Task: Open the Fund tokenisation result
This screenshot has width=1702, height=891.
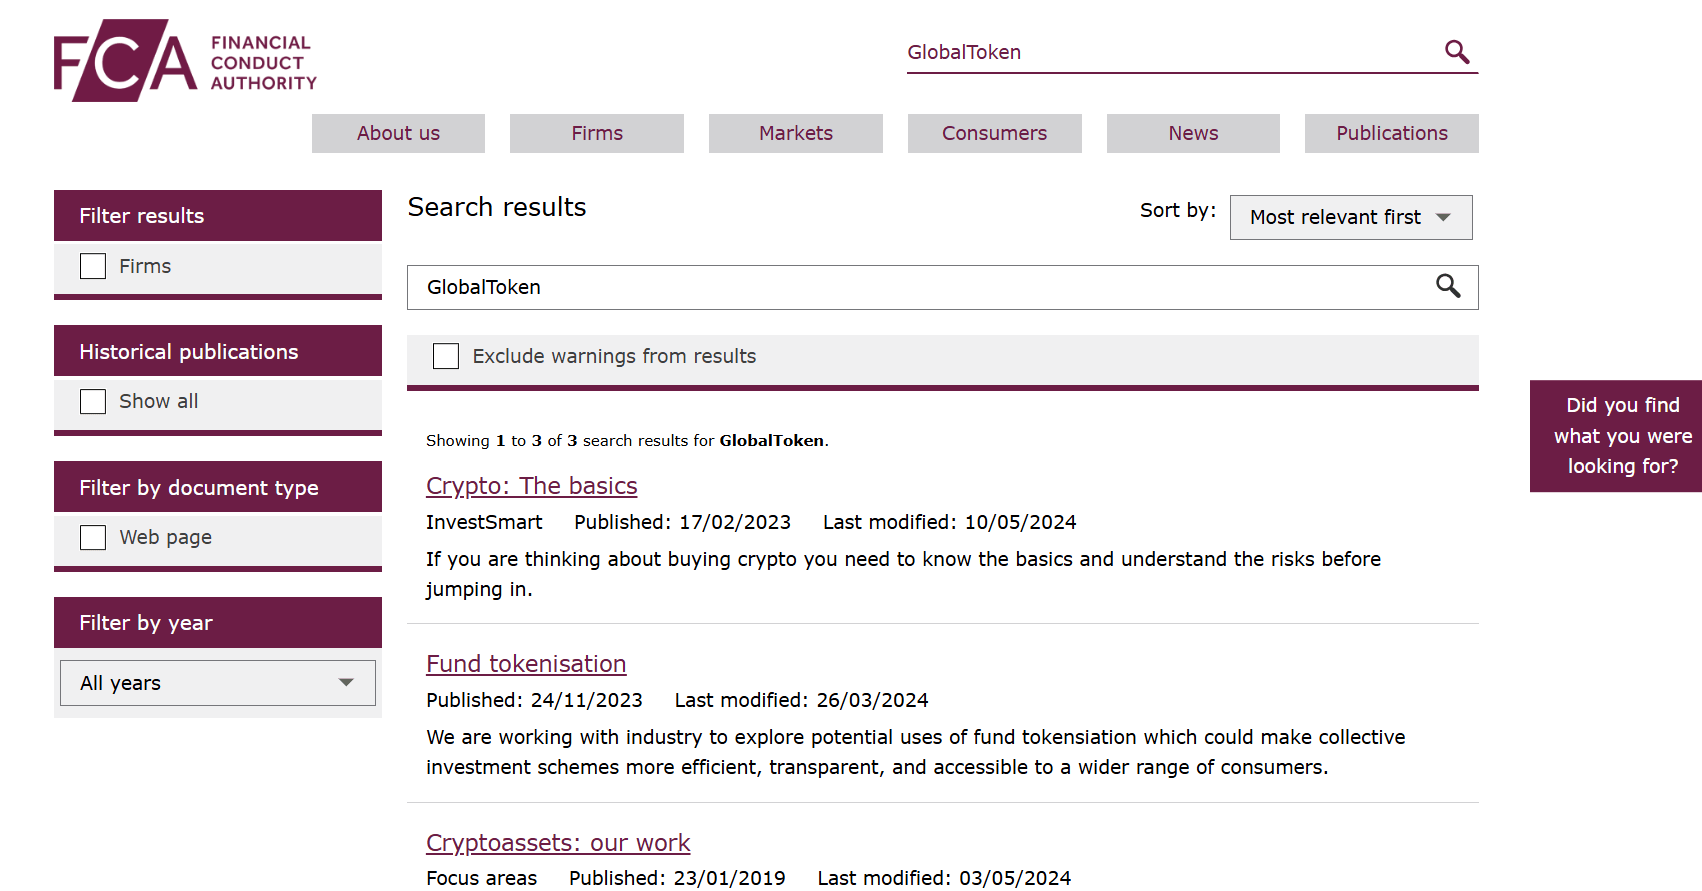Action: [x=526, y=664]
